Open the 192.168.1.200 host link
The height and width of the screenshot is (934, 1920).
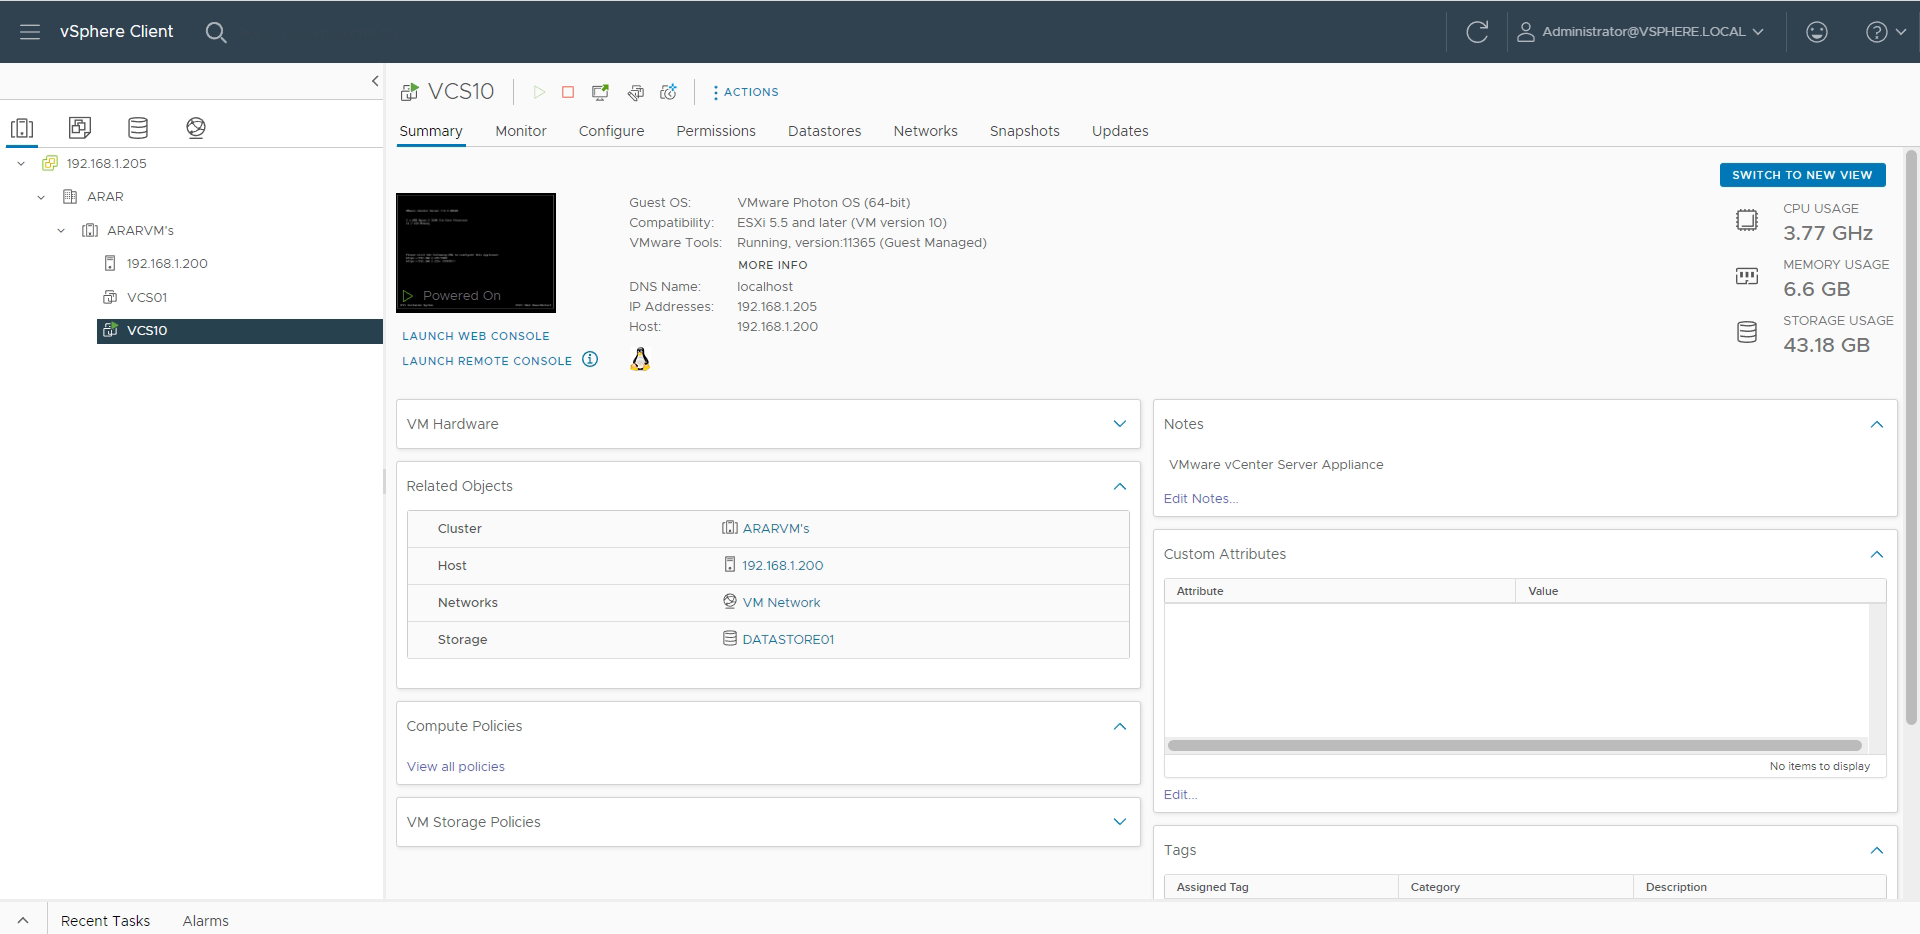(783, 566)
